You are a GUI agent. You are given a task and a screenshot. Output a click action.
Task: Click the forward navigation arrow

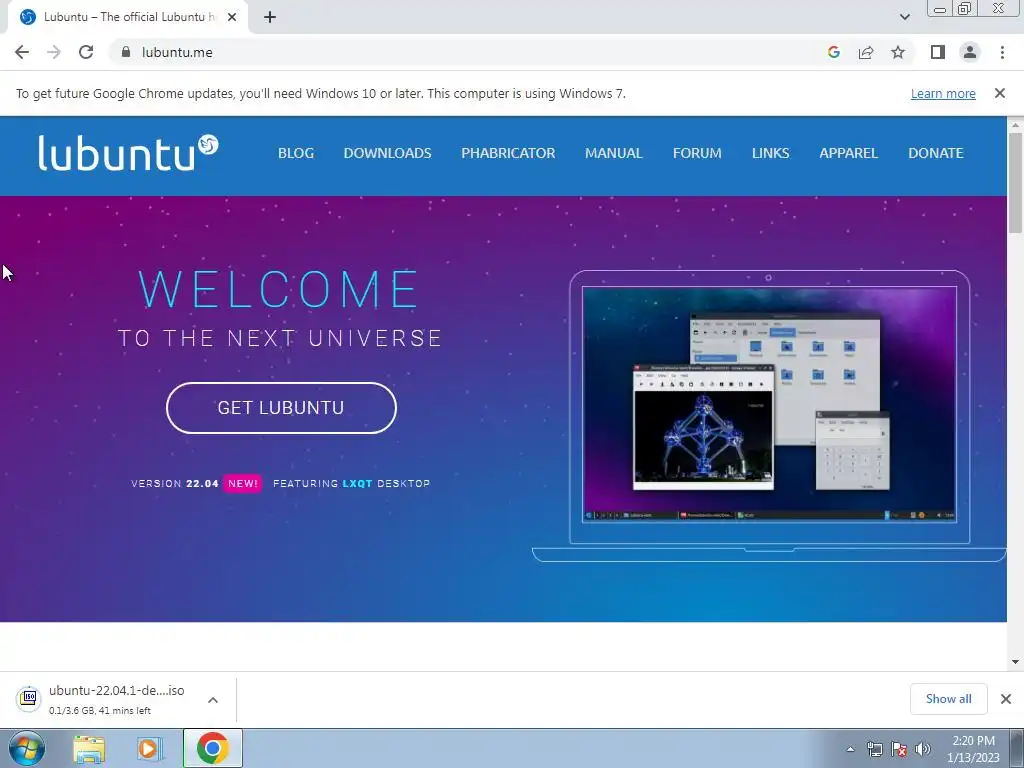click(54, 52)
